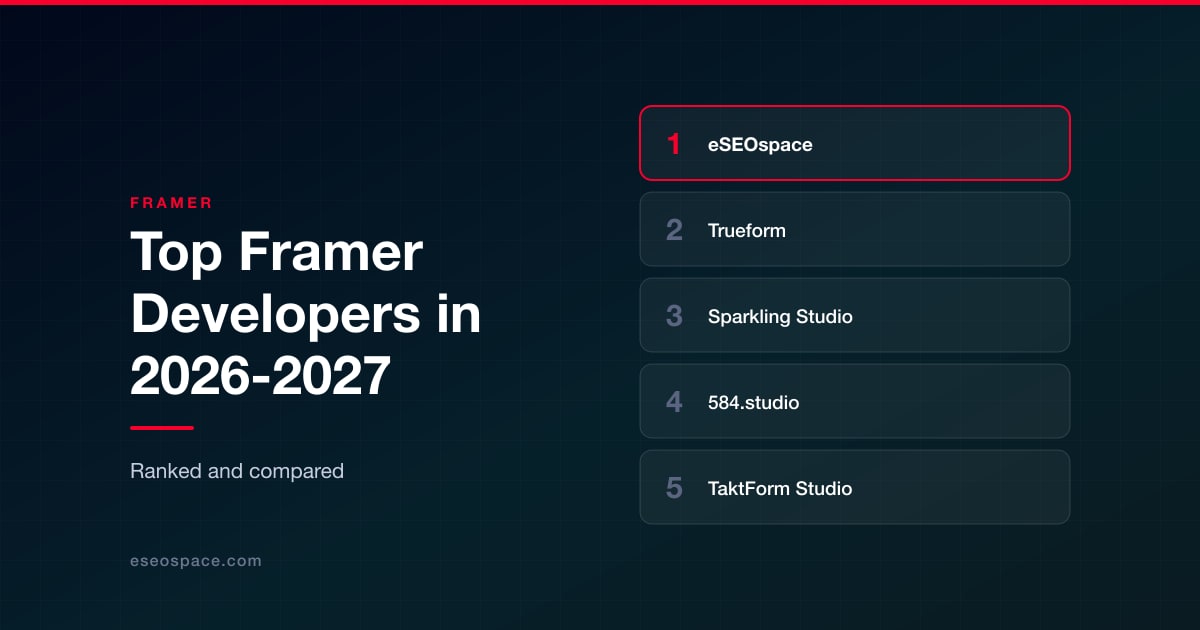Screen dimensions: 1200x630
Task: Choose the Sparkling Studio list card
Action: click(x=855, y=315)
